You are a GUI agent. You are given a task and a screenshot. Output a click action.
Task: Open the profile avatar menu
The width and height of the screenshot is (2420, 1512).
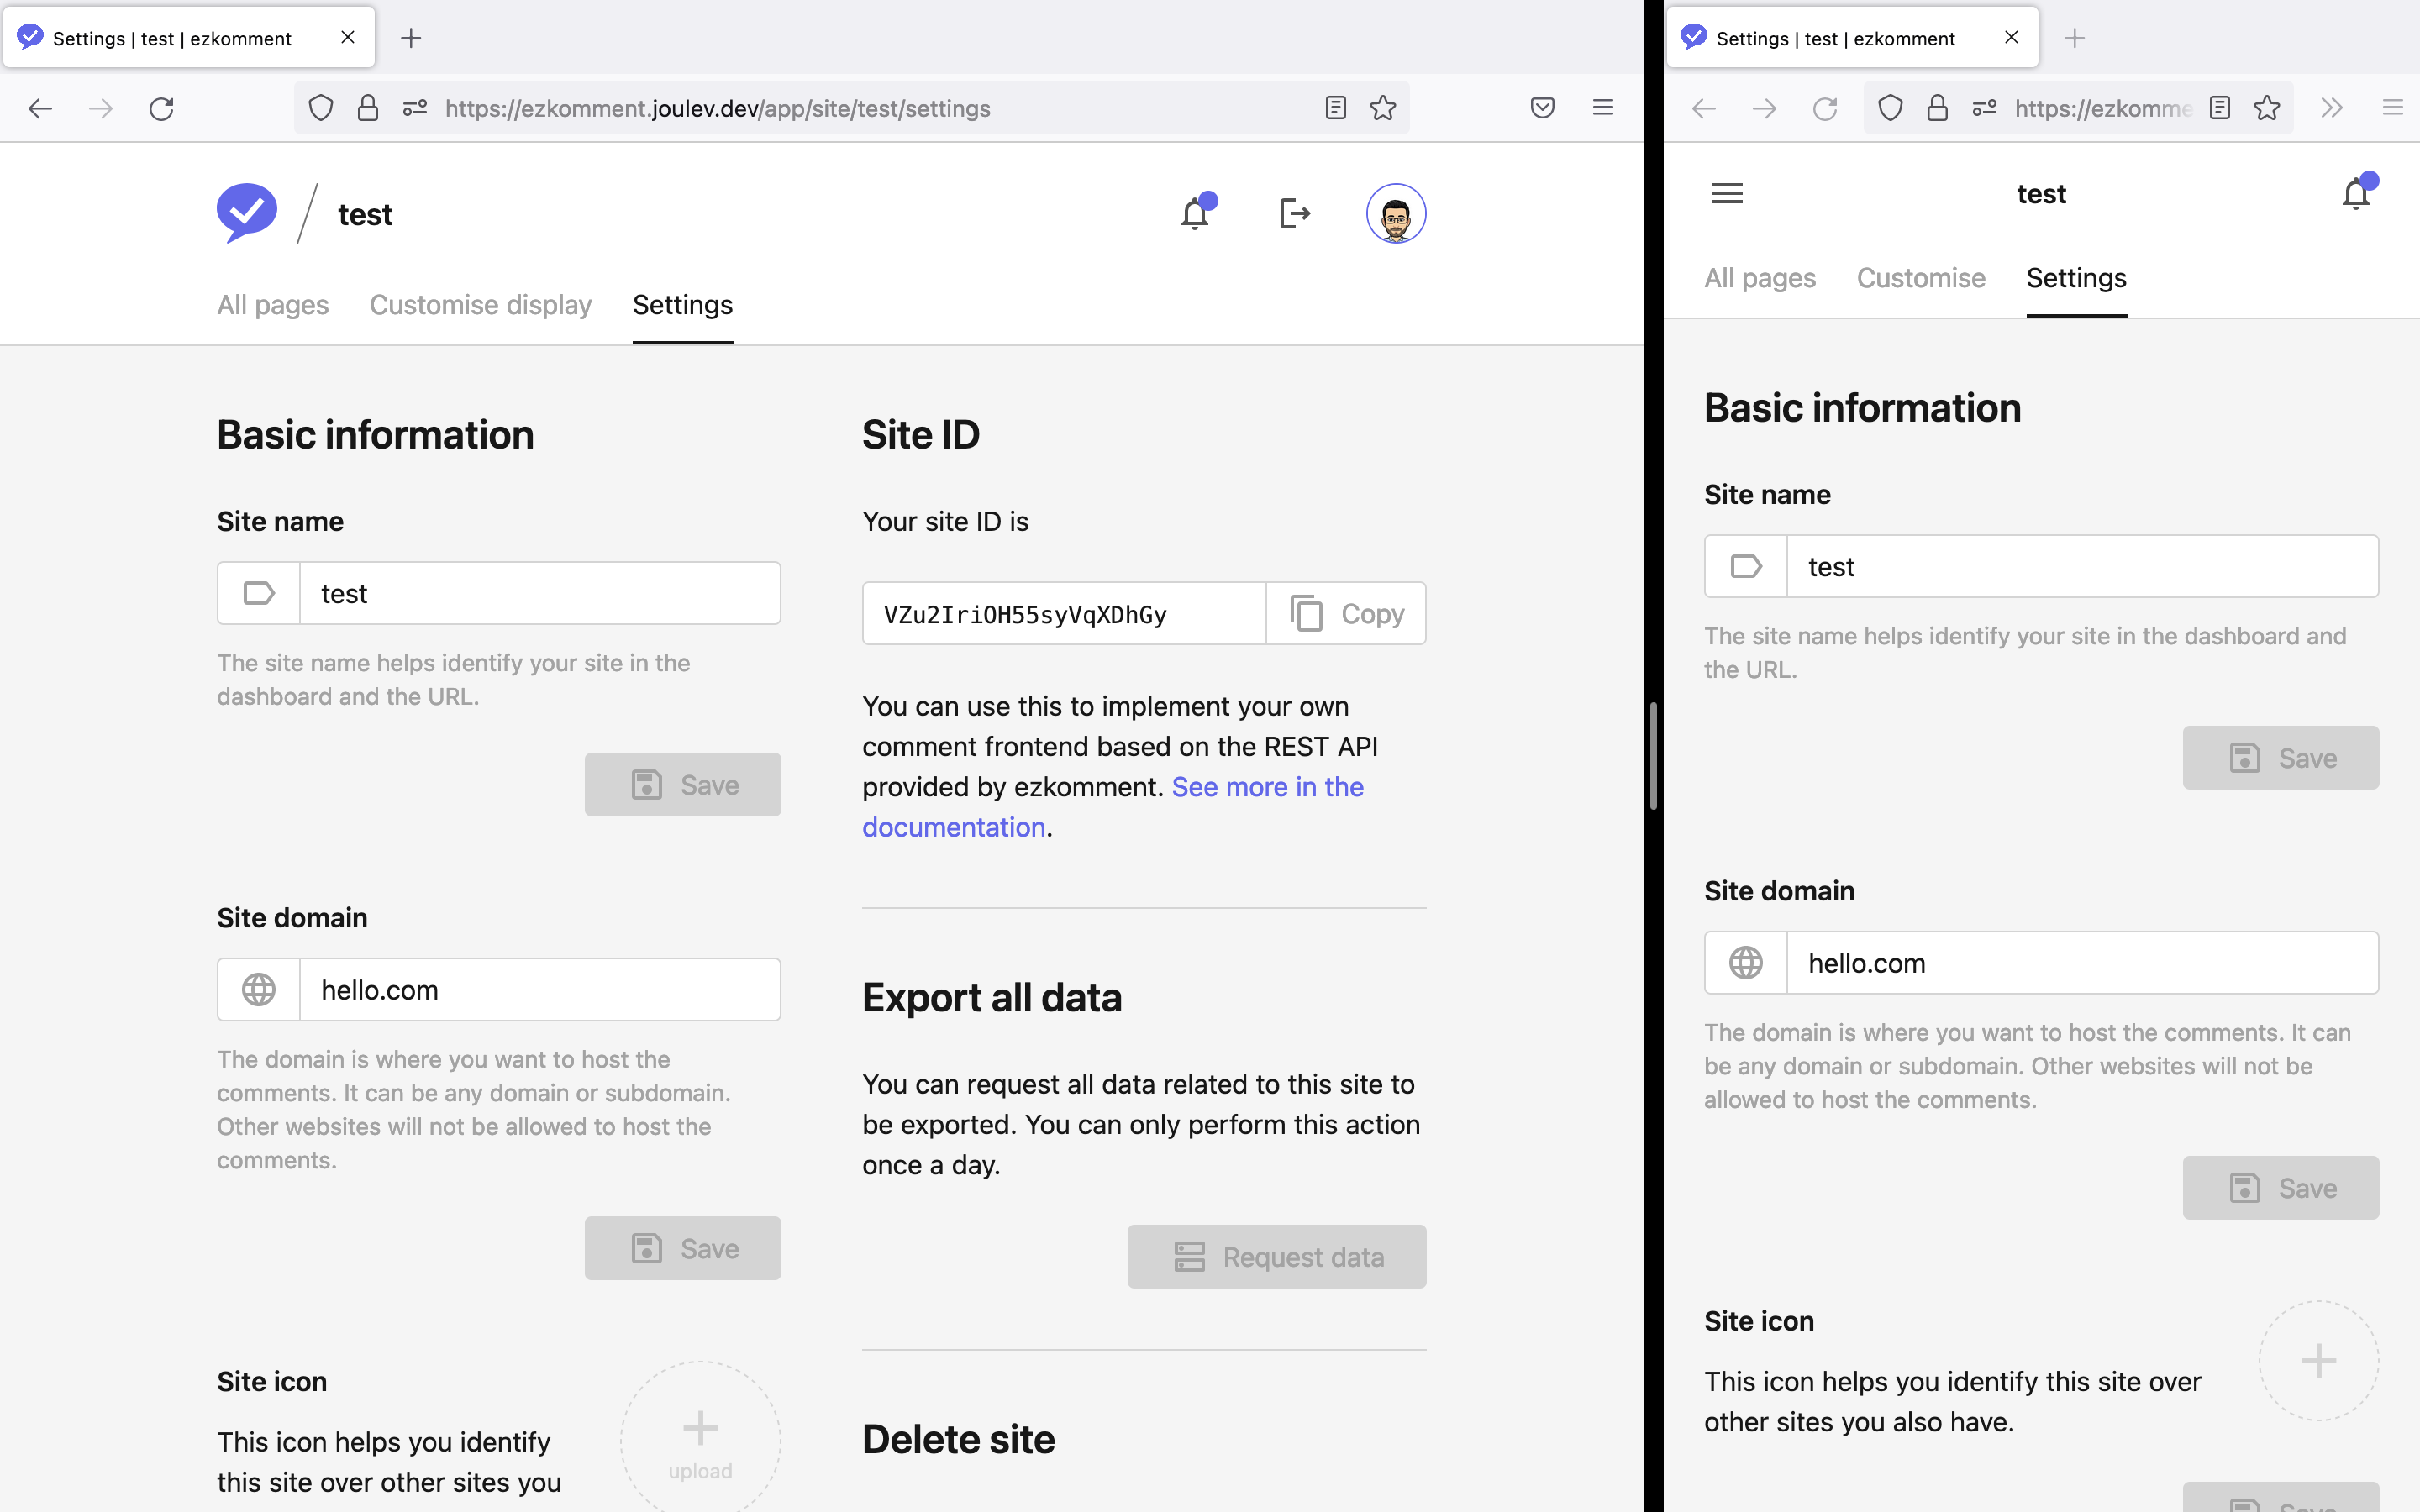point(1396,213)
